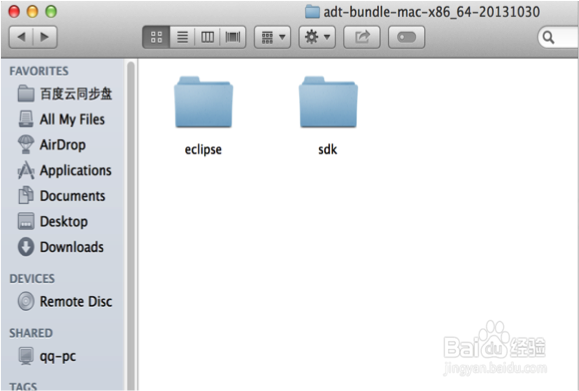Switch to icon view
Viewport: 579px width, 391px height.
click(x=156, y=37)
